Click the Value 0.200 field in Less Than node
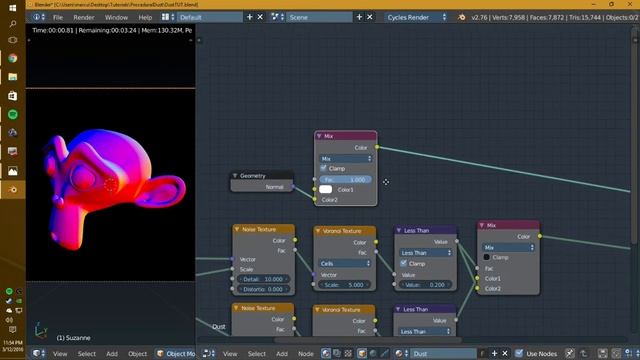Screen dimensions: 640x360 pyautogui.click(x=425, y=284)
